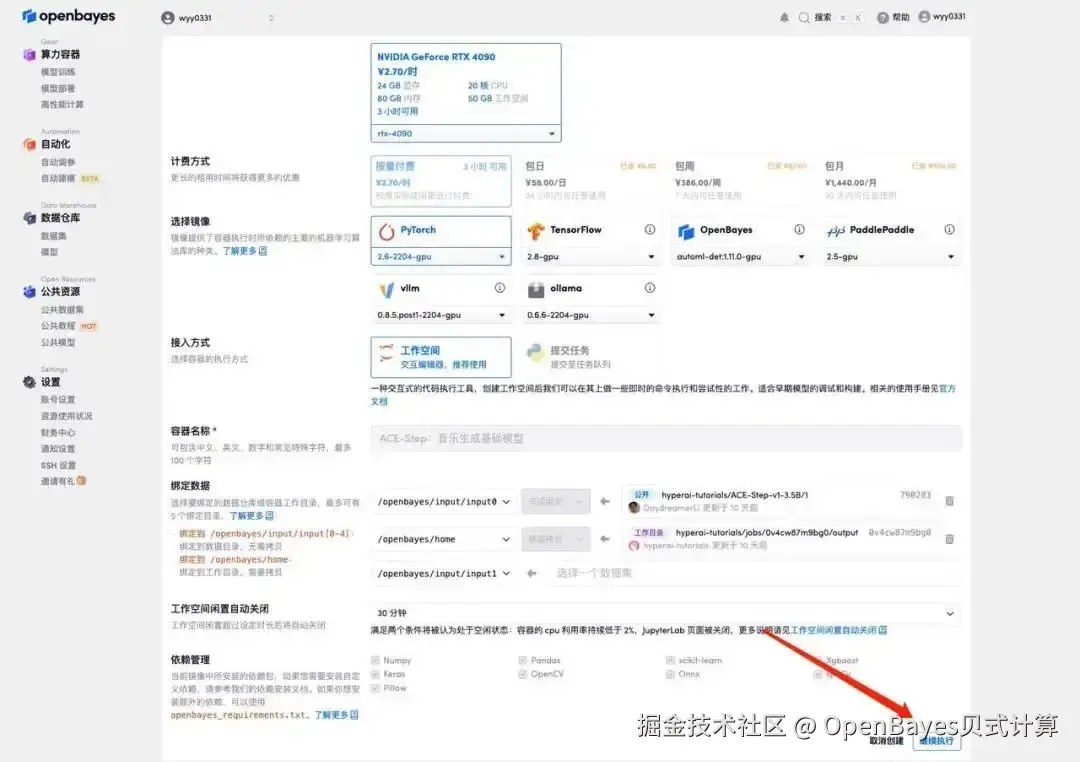Show info for vllm image
The height and width of the screenshot is (762, 1080).
point(499,288)
